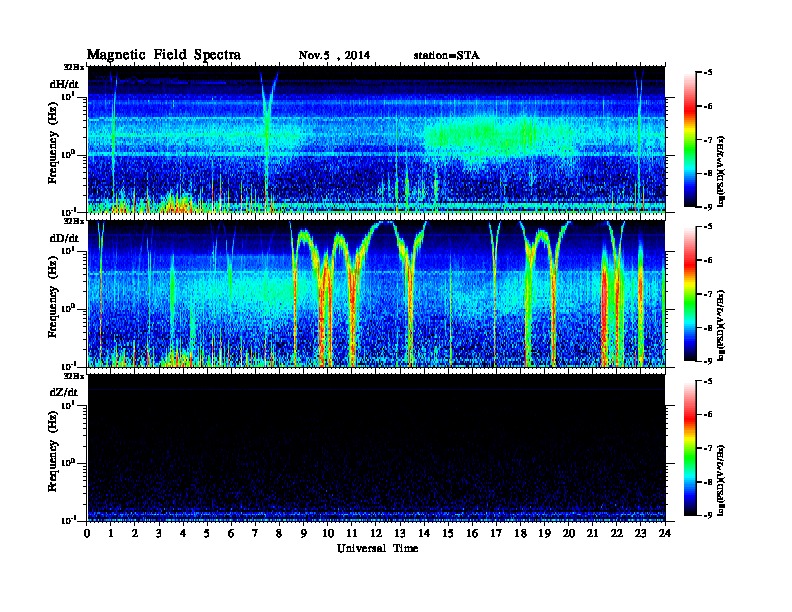
Task: Click hour 6 on the time axis
Action: coord(232,533)
